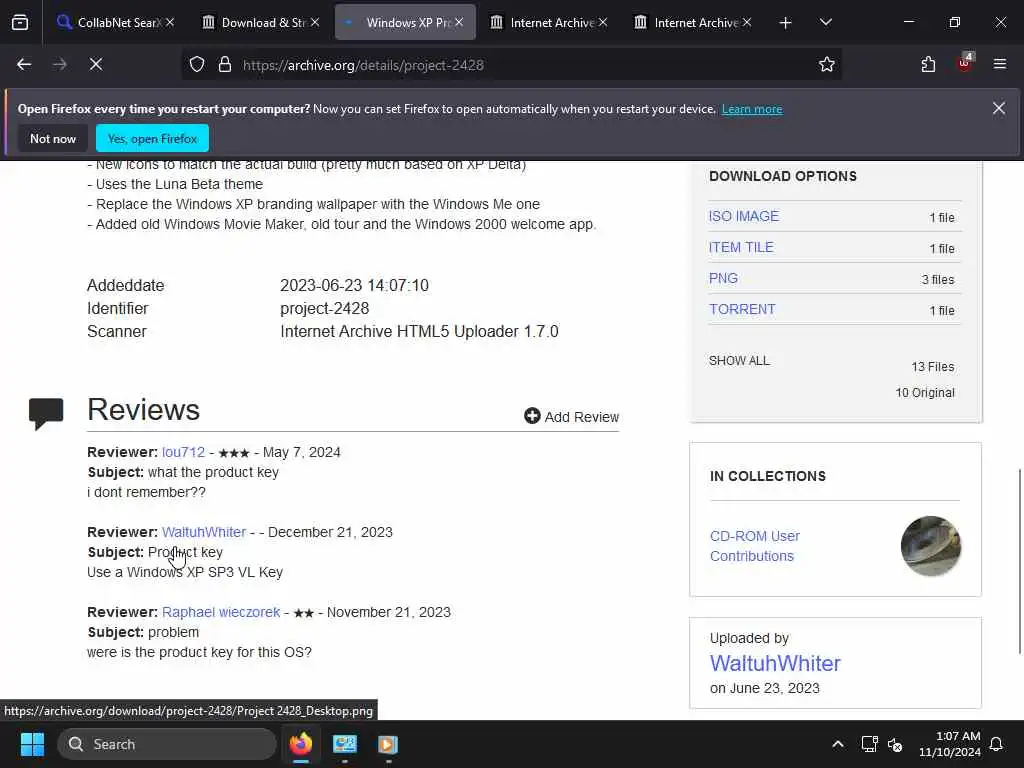Select the added date 2023-06-23 14:07:10
The width and height of the screenshot is (1024, 768).
[x=355, y=285]
